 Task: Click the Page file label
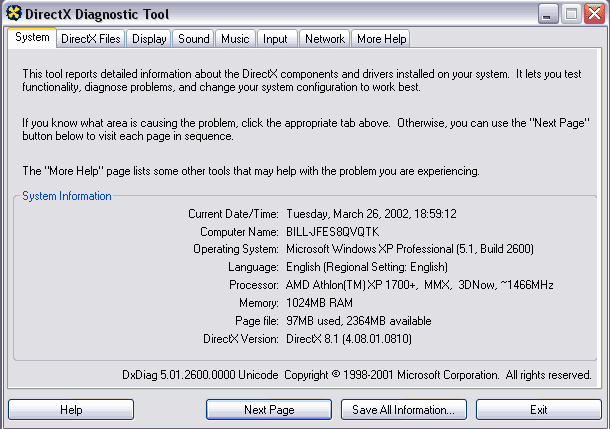[x=257, y=321]
